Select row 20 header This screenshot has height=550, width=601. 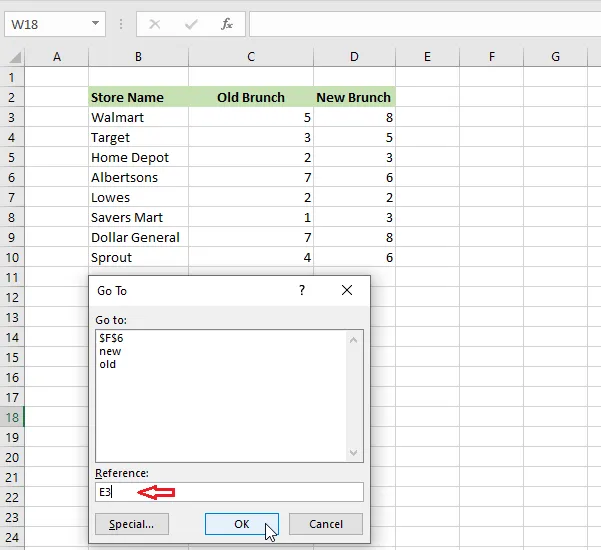11,457
